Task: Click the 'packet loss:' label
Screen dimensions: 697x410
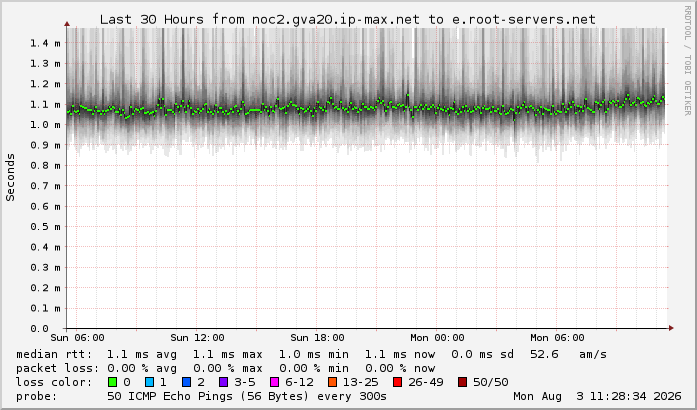Action: point(57,368)
